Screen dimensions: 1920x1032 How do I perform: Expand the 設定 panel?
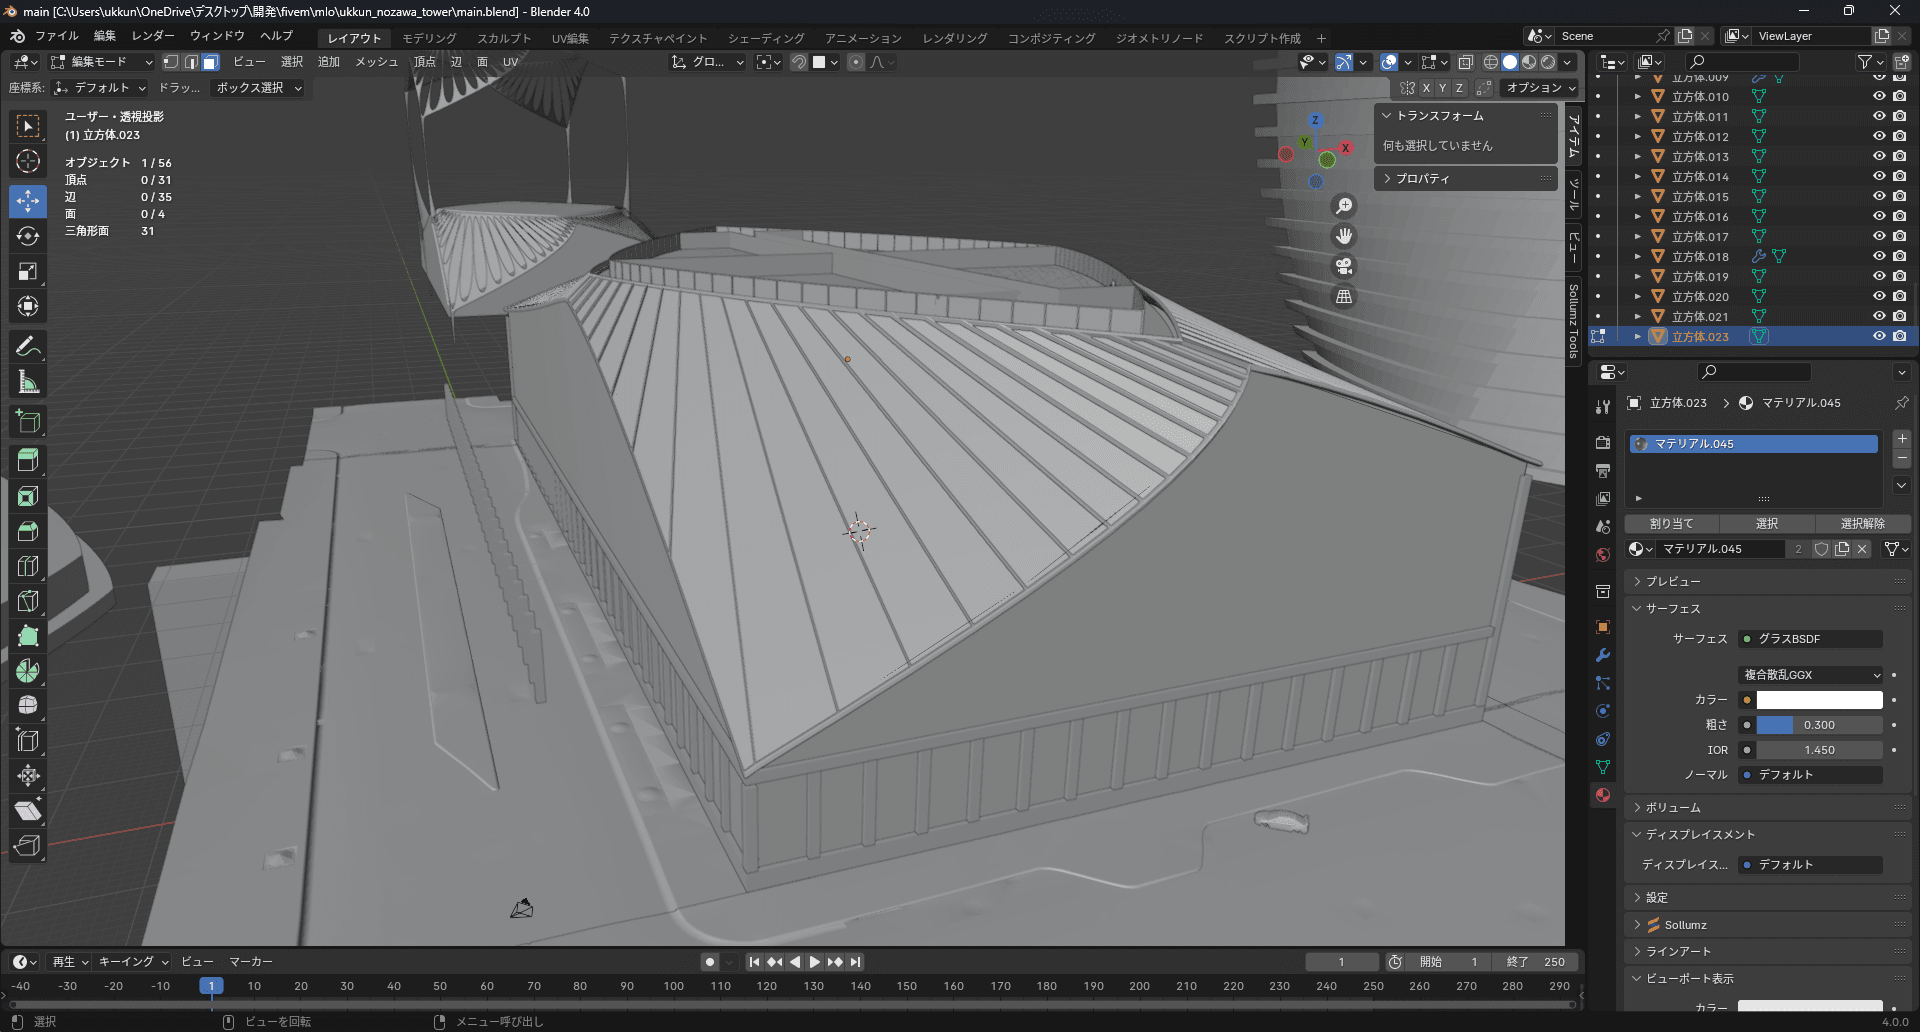(x=1657, y=898)
